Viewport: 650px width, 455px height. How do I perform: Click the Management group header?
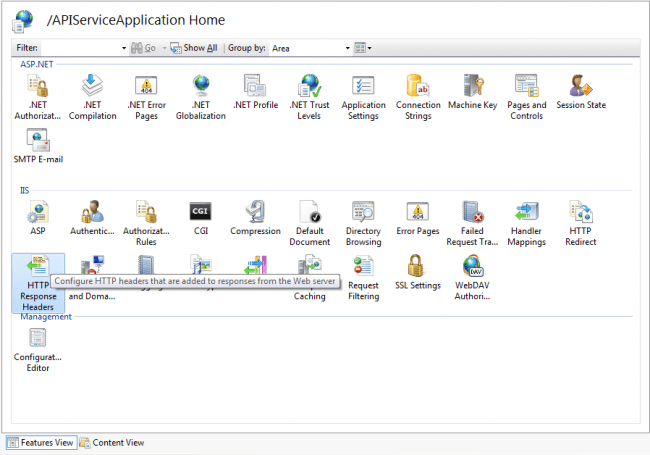(46, 317)
